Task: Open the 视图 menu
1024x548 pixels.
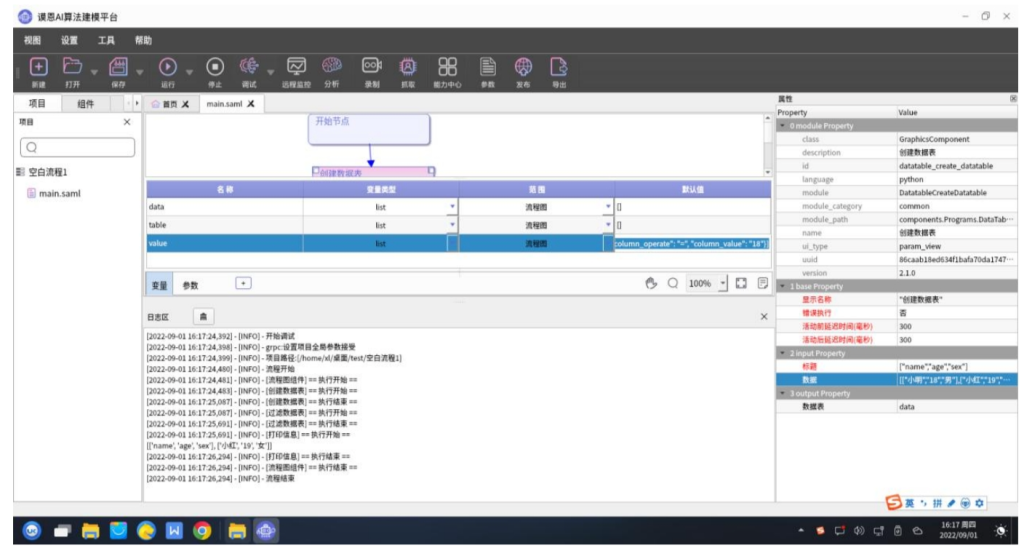Action: coord(32,40)
